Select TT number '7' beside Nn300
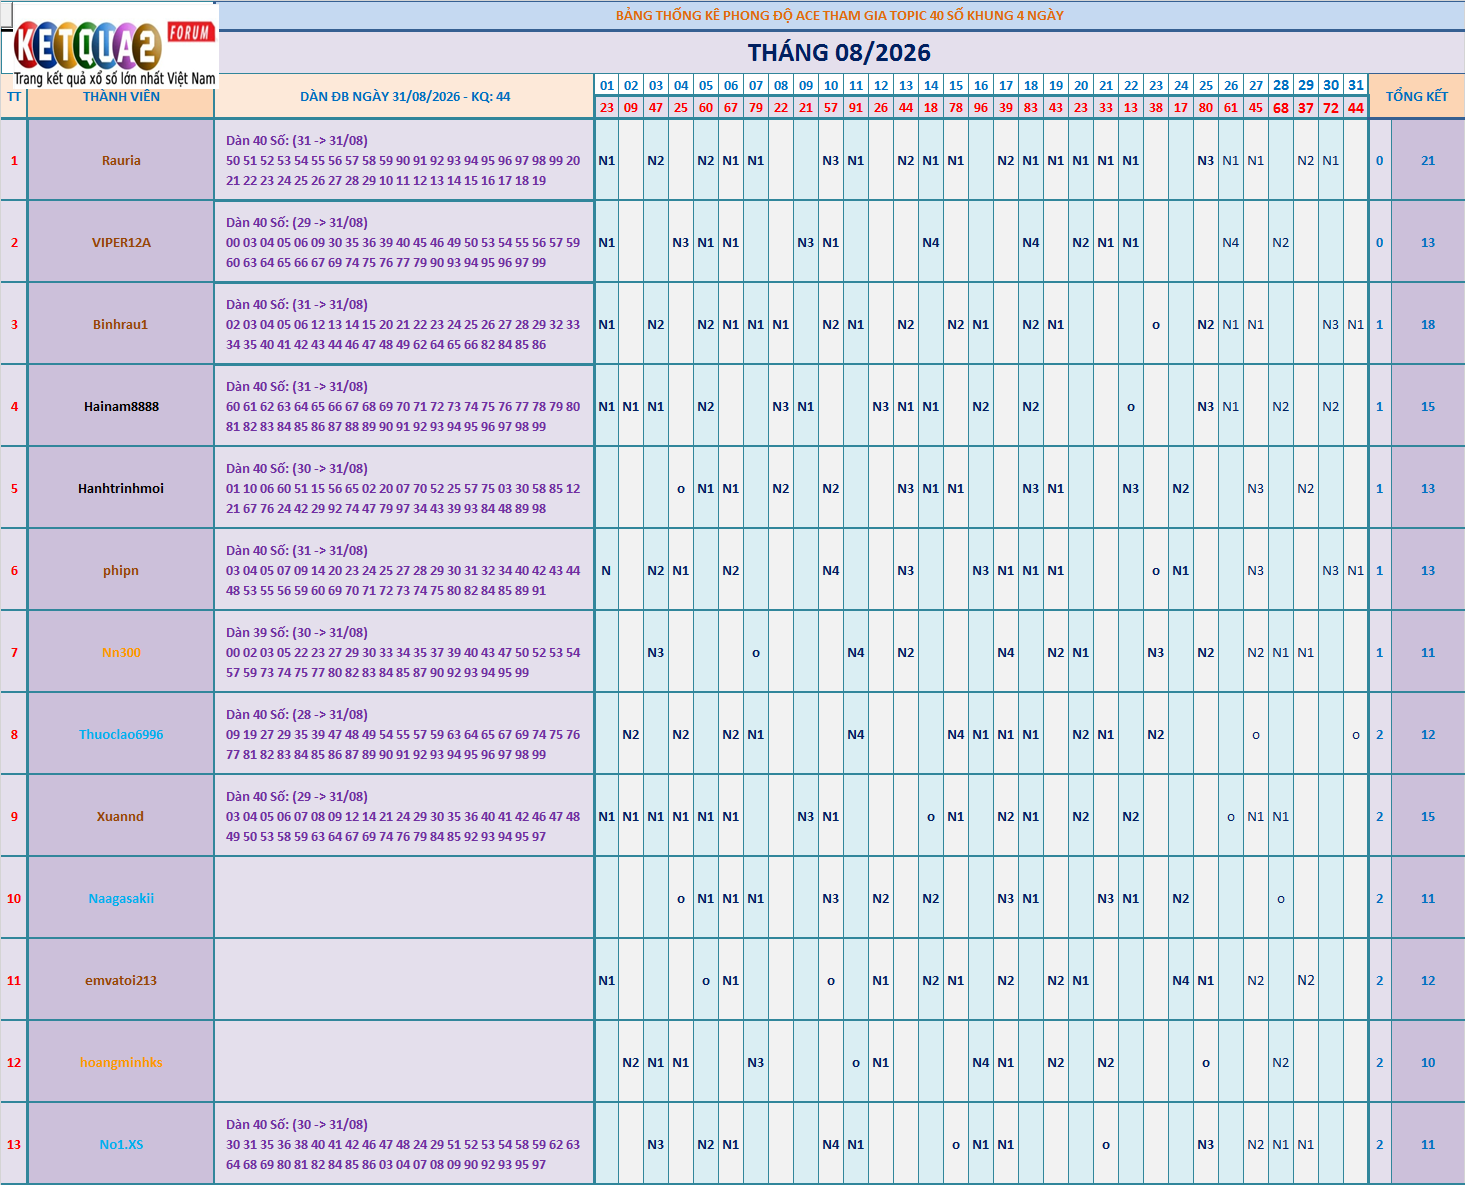The height and width of the screenshot is (1185, 1465). (x=14, y=653)
